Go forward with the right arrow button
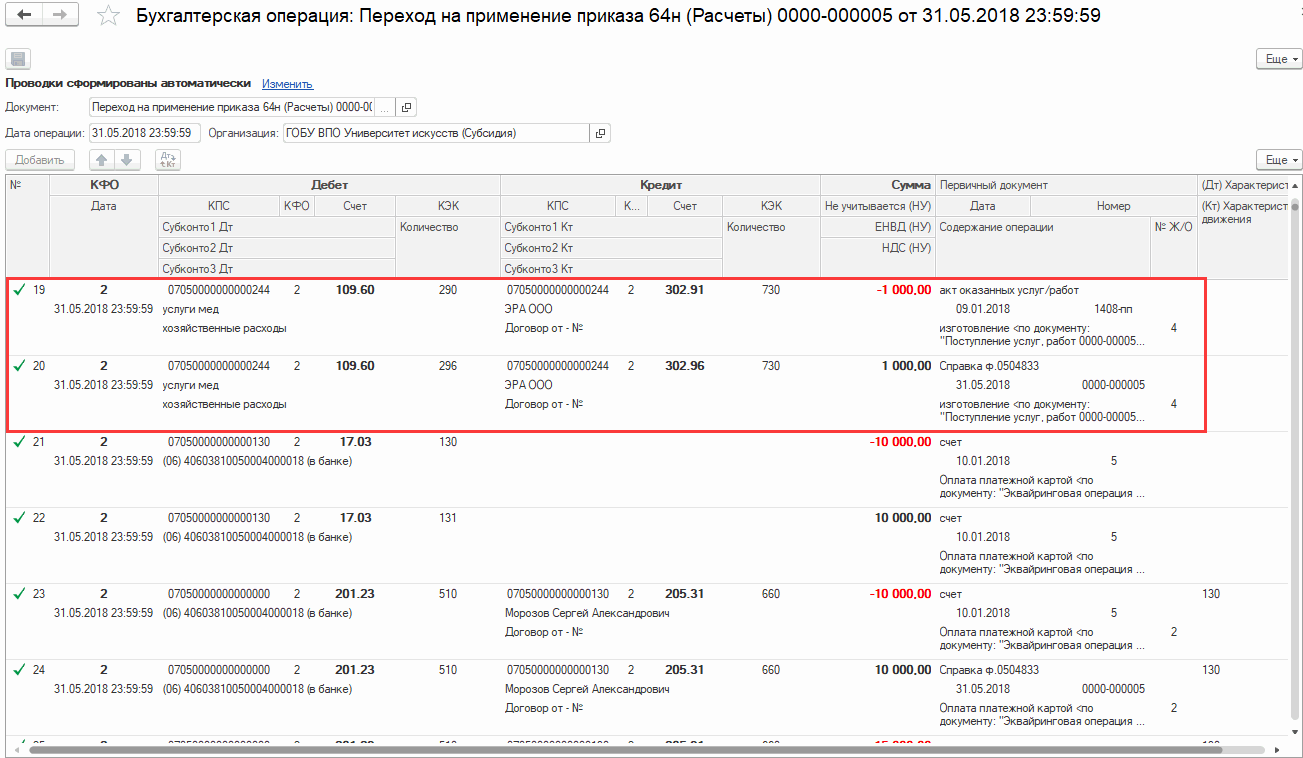The width and height of the screenshot is (1303, 758). [60, 15]
